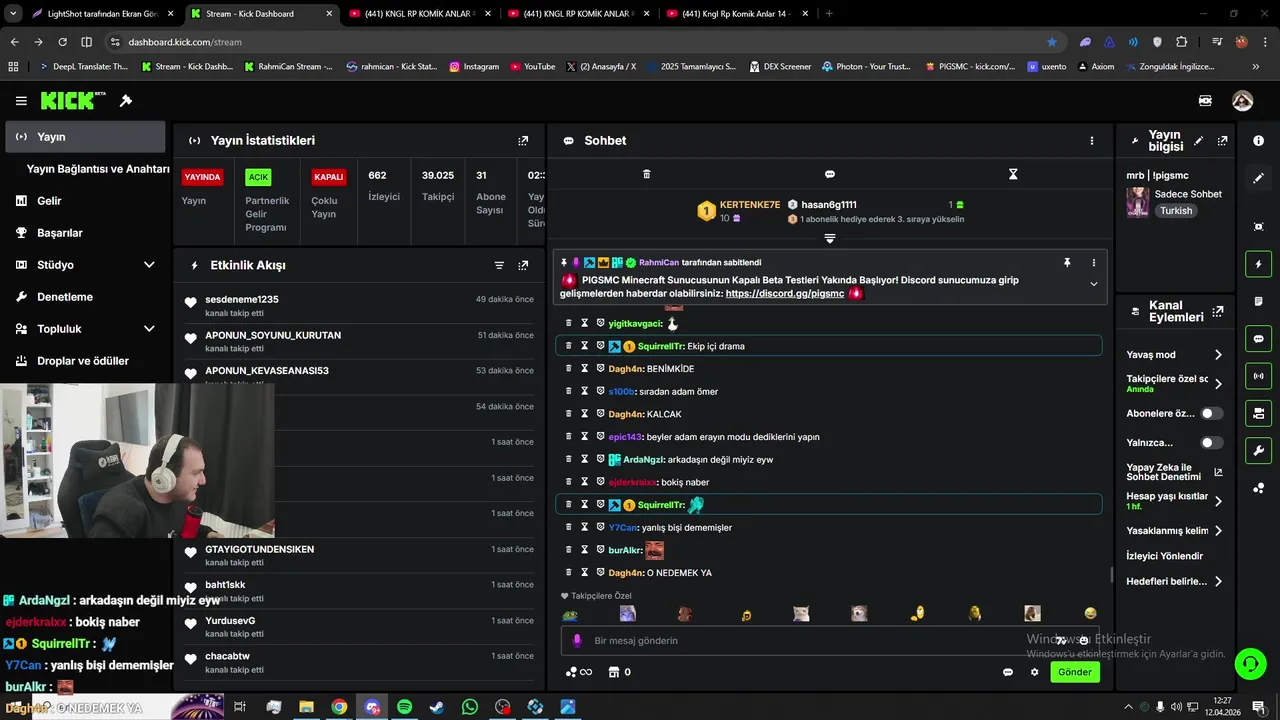Click the browser address bar
Screen dimensions: 1280x720
pos(580,42)
